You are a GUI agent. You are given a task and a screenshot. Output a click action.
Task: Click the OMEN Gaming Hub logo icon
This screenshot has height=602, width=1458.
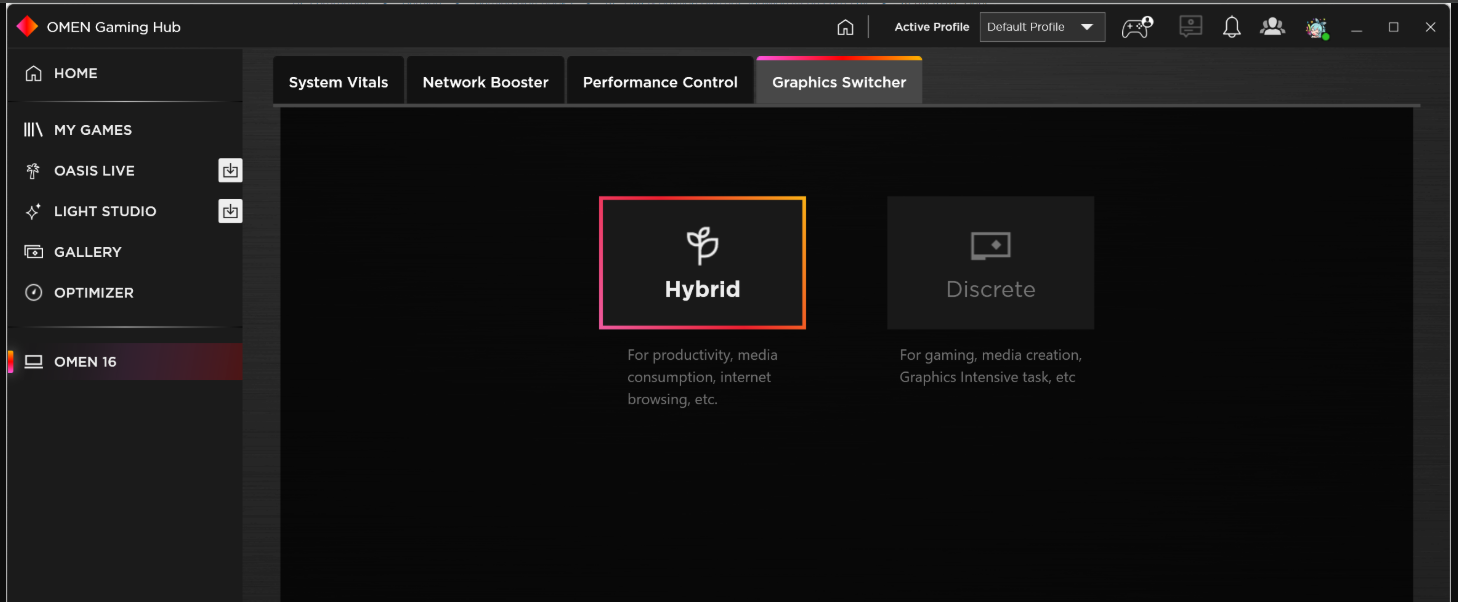click(27, 27)
